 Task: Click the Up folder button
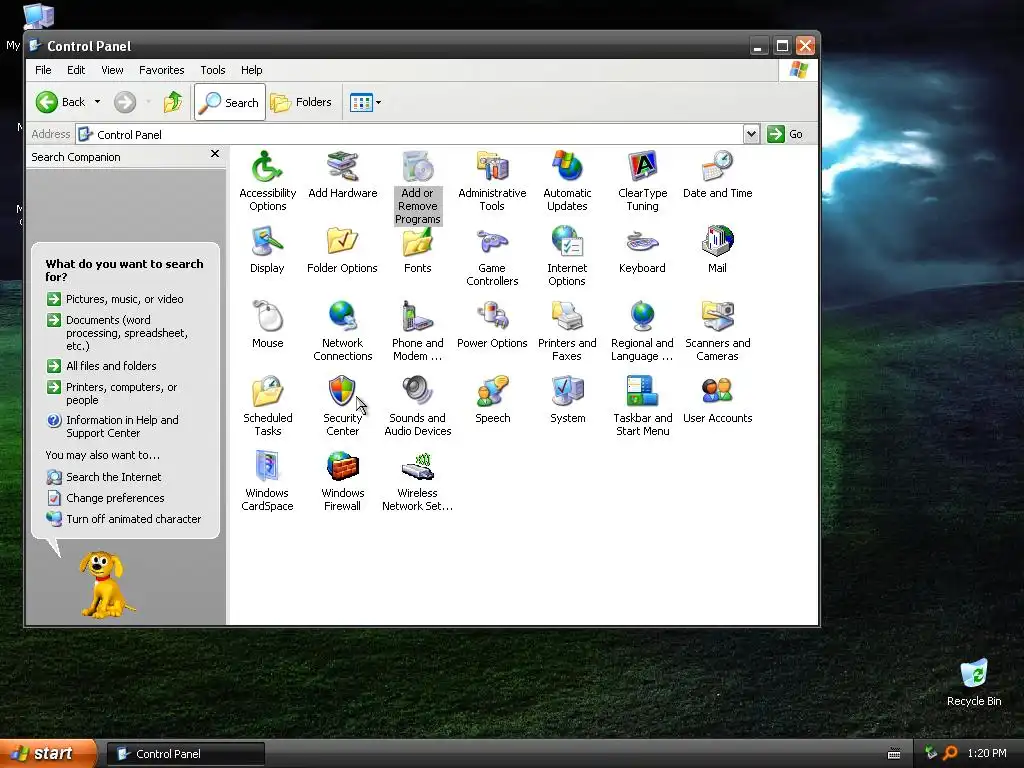173,102
